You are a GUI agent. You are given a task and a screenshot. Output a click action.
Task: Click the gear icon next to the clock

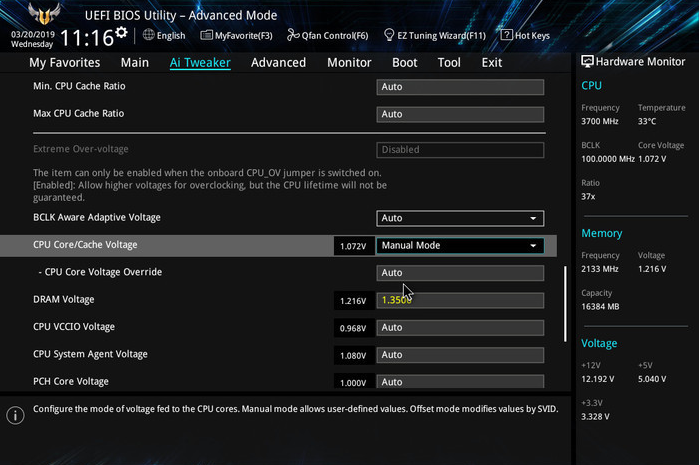(x=121, y=33)
